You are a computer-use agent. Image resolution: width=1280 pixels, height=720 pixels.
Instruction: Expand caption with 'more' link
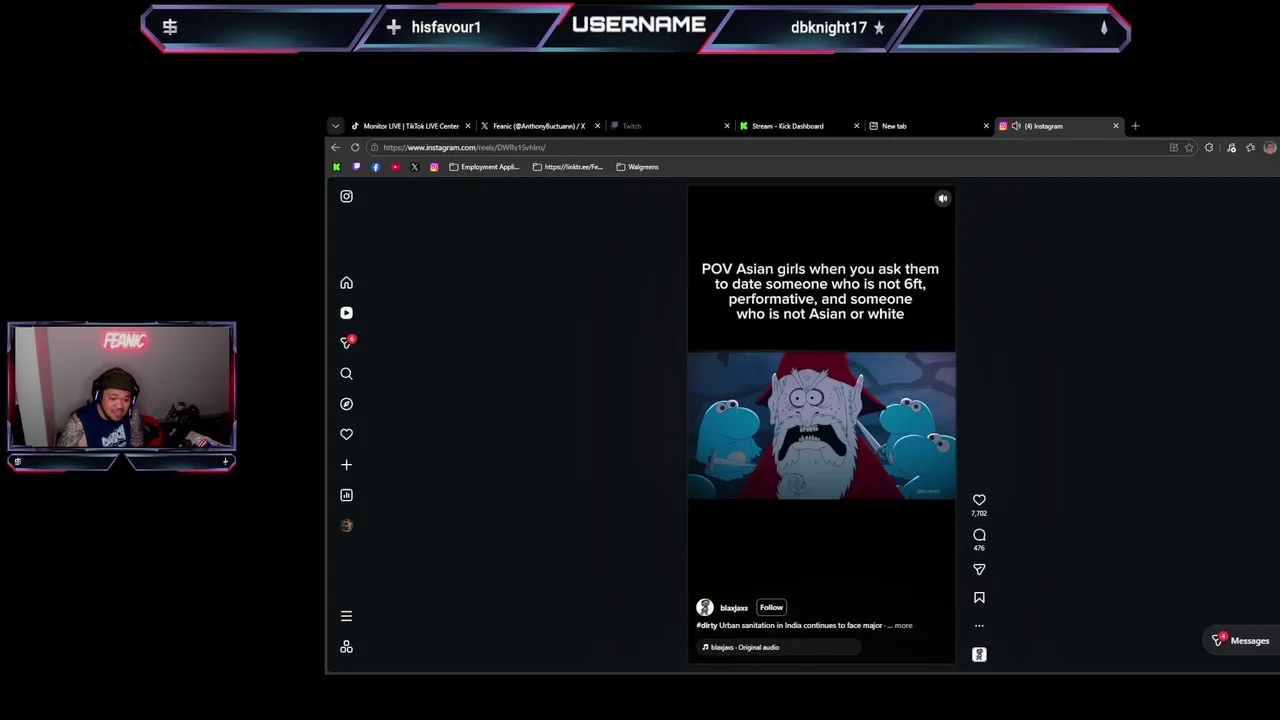[903, 625]
